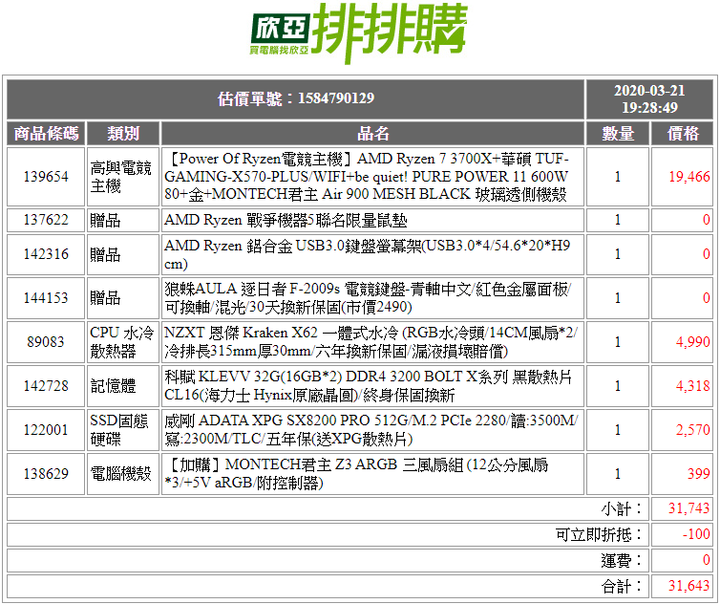Click price 4,990
This screenshot has height=604, width=720.
click(693, 342)
